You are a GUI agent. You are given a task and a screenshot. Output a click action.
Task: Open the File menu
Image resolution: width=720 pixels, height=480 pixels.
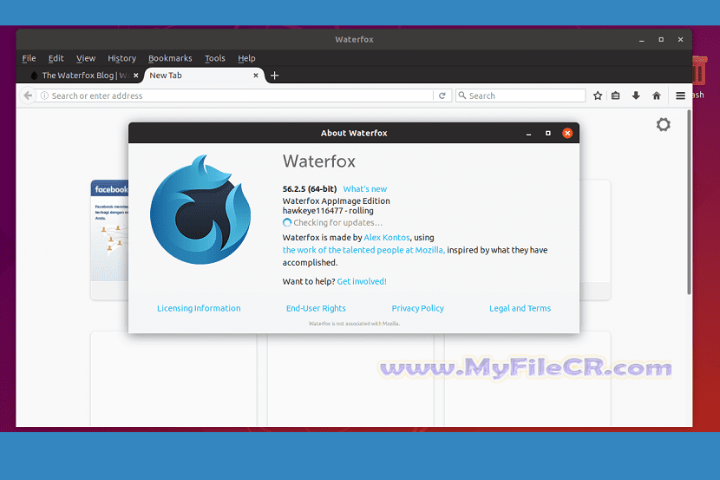point(29,58)
